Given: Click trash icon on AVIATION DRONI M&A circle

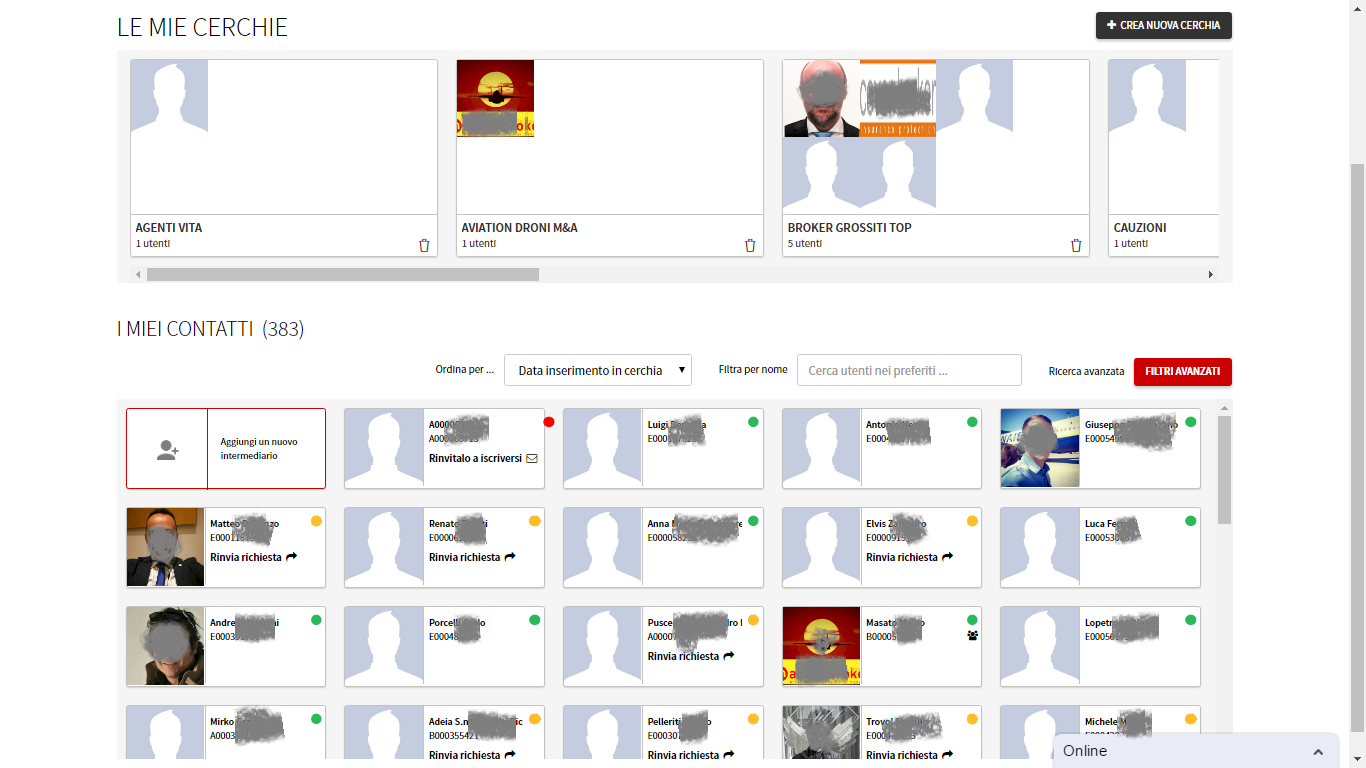Looking at the screenshot, I should [750, 245].
